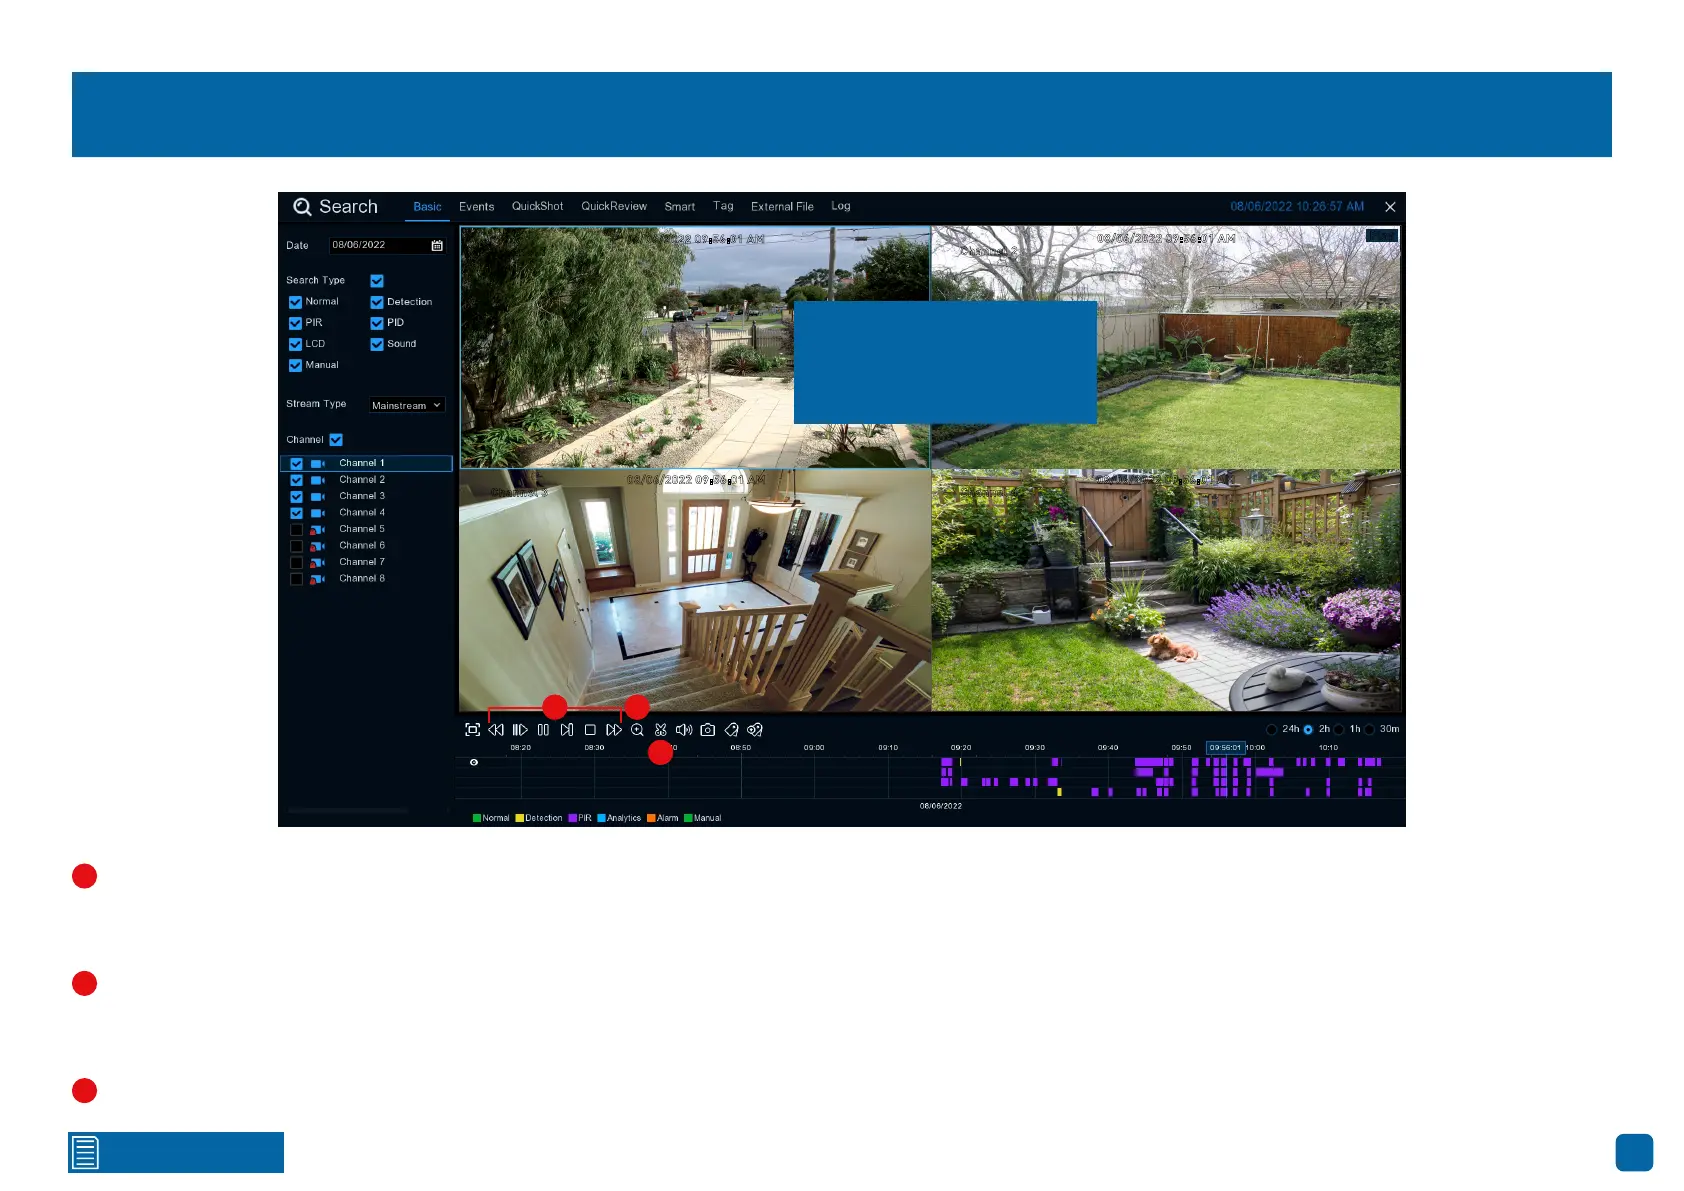The width and height of the screenshot is (1684, 1191).
Task: Open the calendar icon beside Date field
Action: 437,246
